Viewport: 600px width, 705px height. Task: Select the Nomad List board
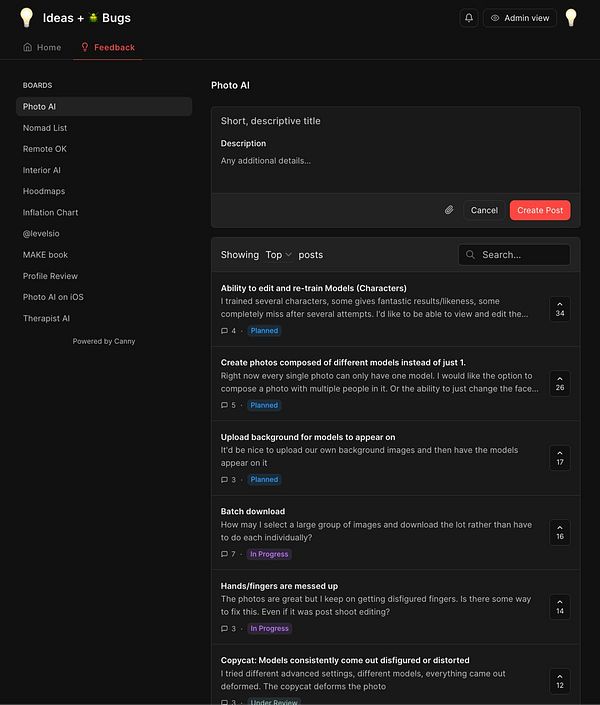[45, 128]
